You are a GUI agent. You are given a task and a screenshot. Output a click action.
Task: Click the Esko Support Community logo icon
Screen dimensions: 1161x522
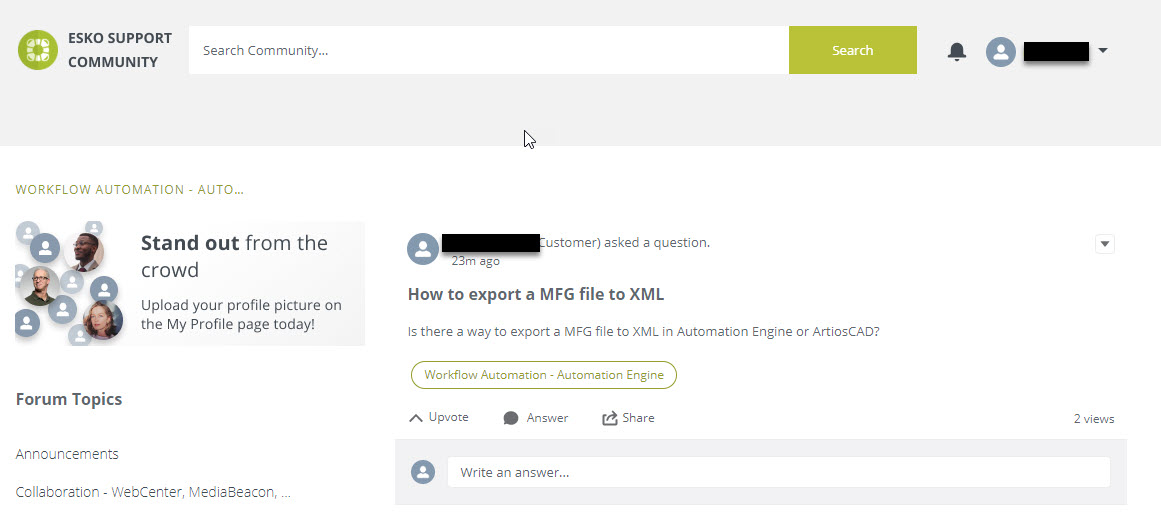pos(38,50)
